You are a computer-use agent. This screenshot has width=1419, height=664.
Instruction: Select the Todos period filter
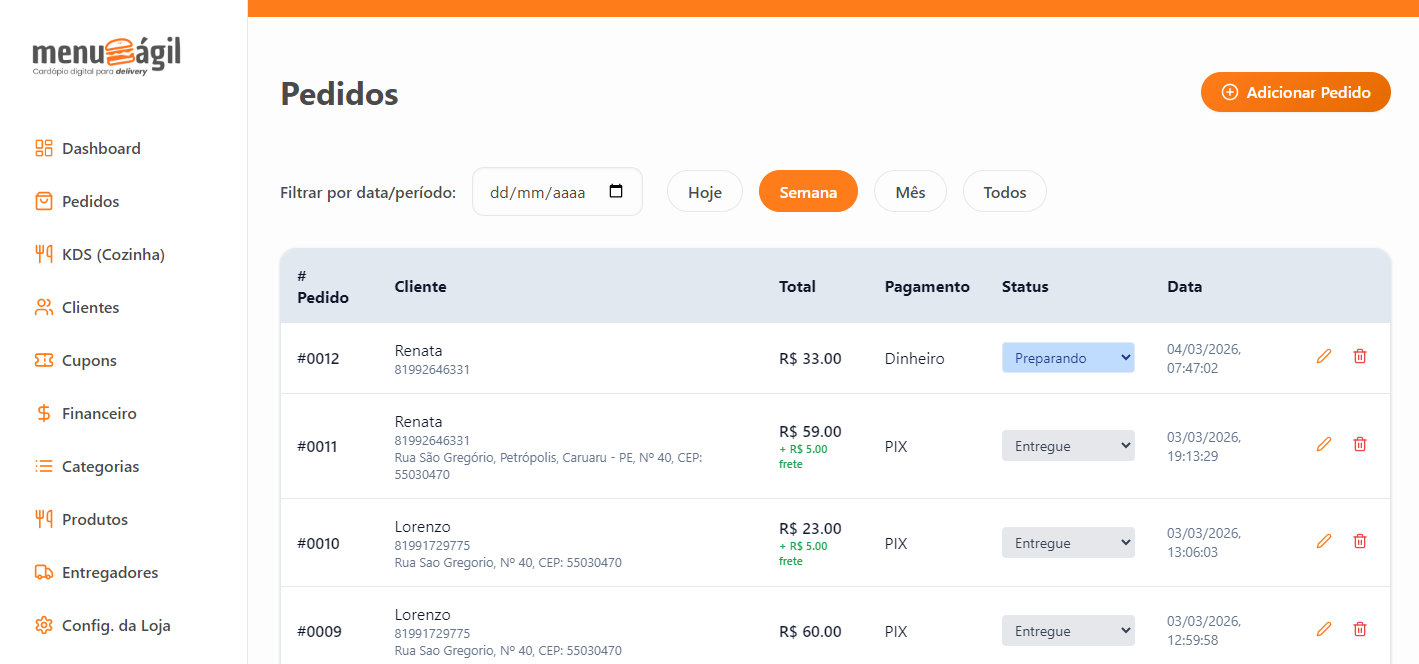tap(1004, 192)
